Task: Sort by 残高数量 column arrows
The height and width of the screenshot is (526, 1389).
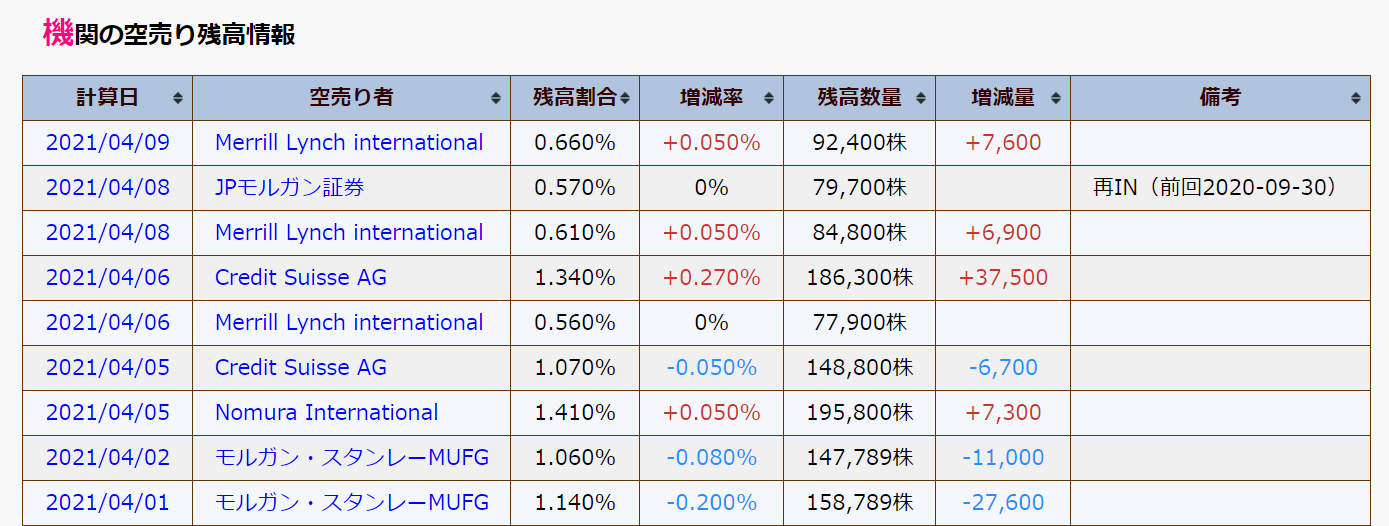Action: coord(921,98)
